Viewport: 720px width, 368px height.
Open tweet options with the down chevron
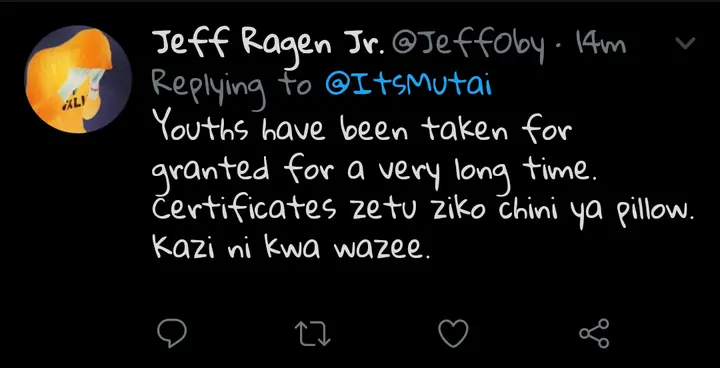tap(686, 43)
